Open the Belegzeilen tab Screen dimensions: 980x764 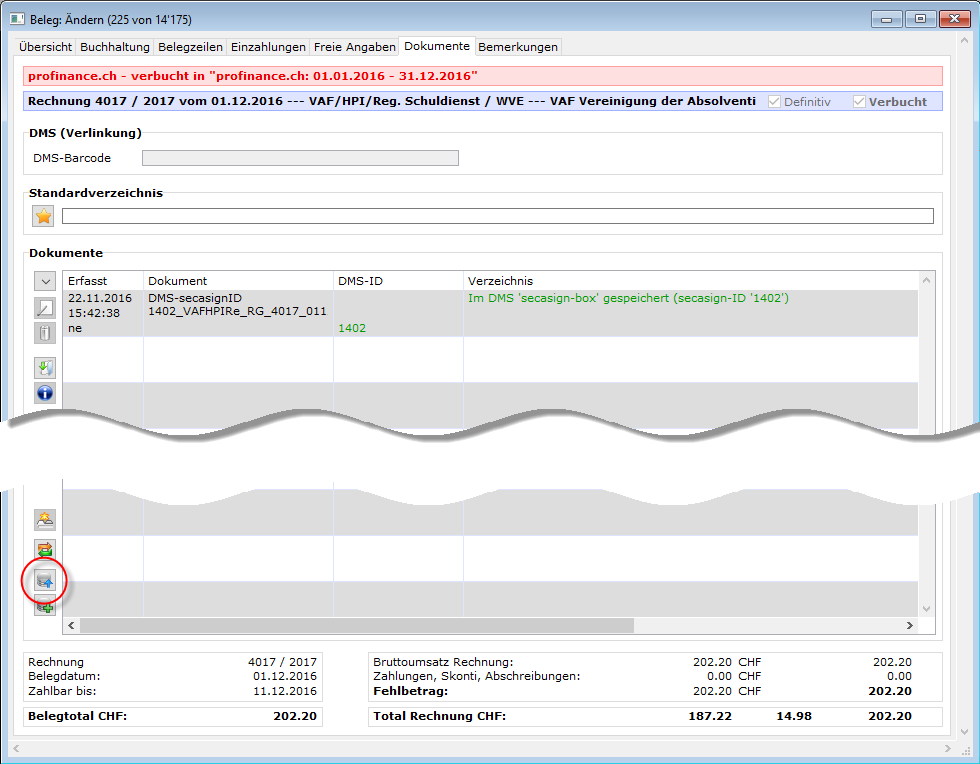pyautogui.click(x=190, y=47)
